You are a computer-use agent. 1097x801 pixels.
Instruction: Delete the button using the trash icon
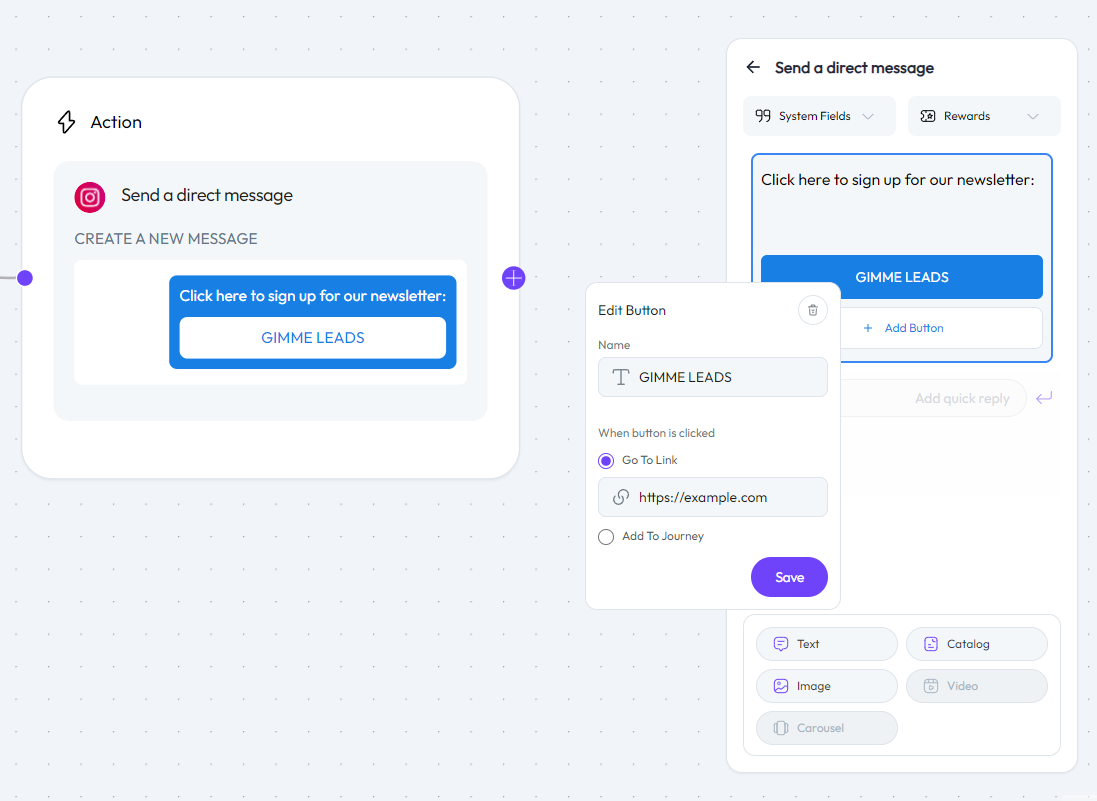click(813, 310)
